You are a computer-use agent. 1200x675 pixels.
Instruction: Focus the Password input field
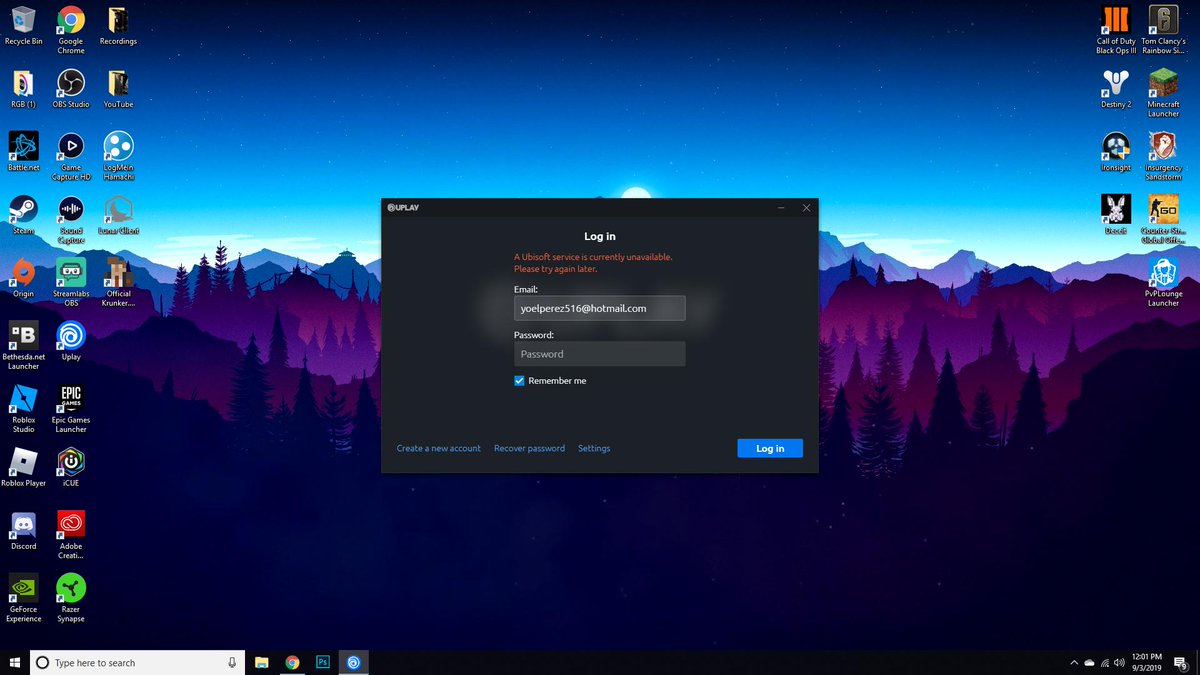point(600,354)
